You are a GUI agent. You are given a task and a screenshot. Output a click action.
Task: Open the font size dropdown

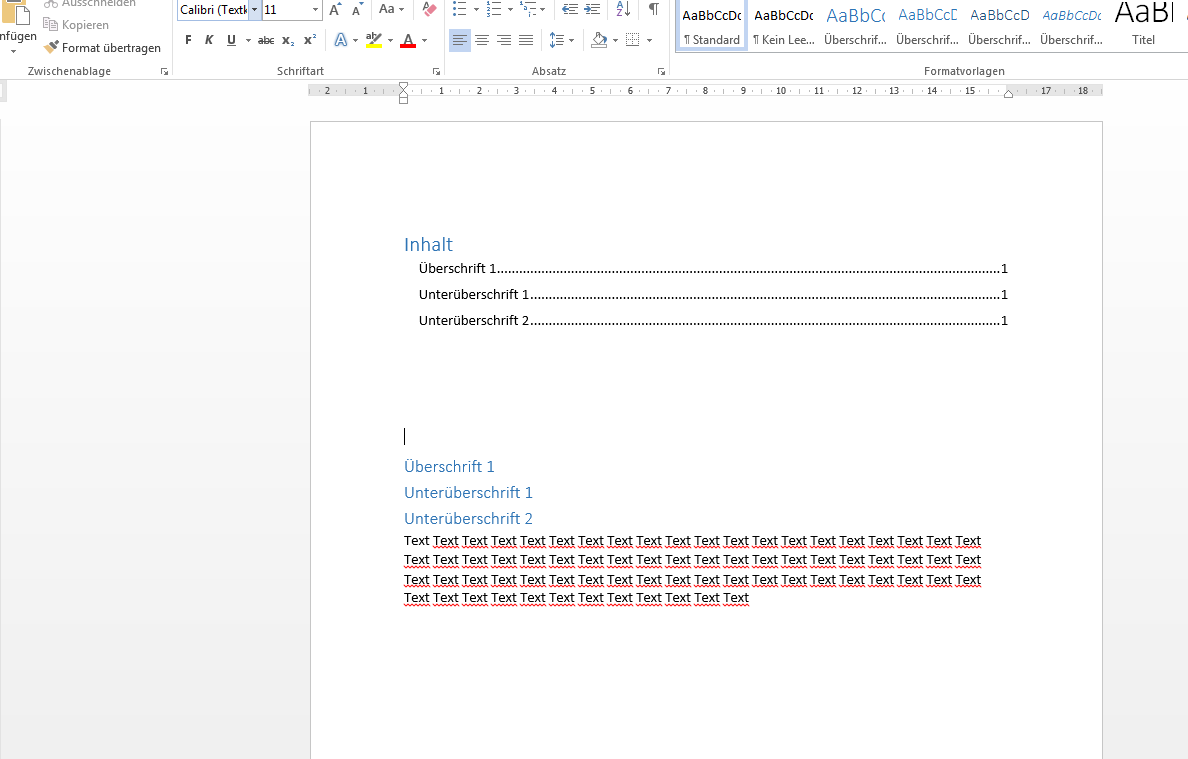(315, 10)
